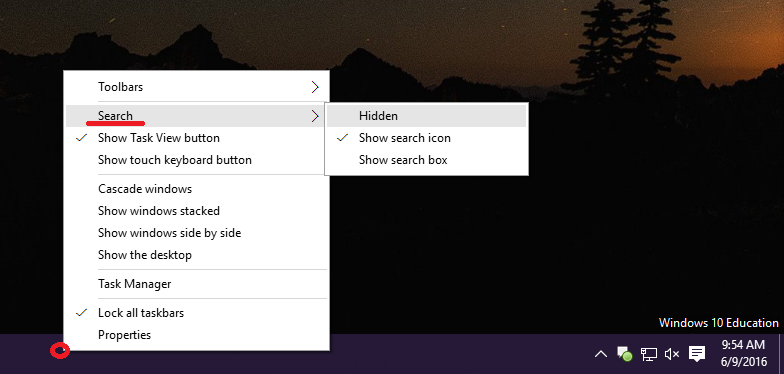This screenshot has width=784, height=374.
Task: Choose Show windows side by side
Action: [x=196, y=233]
